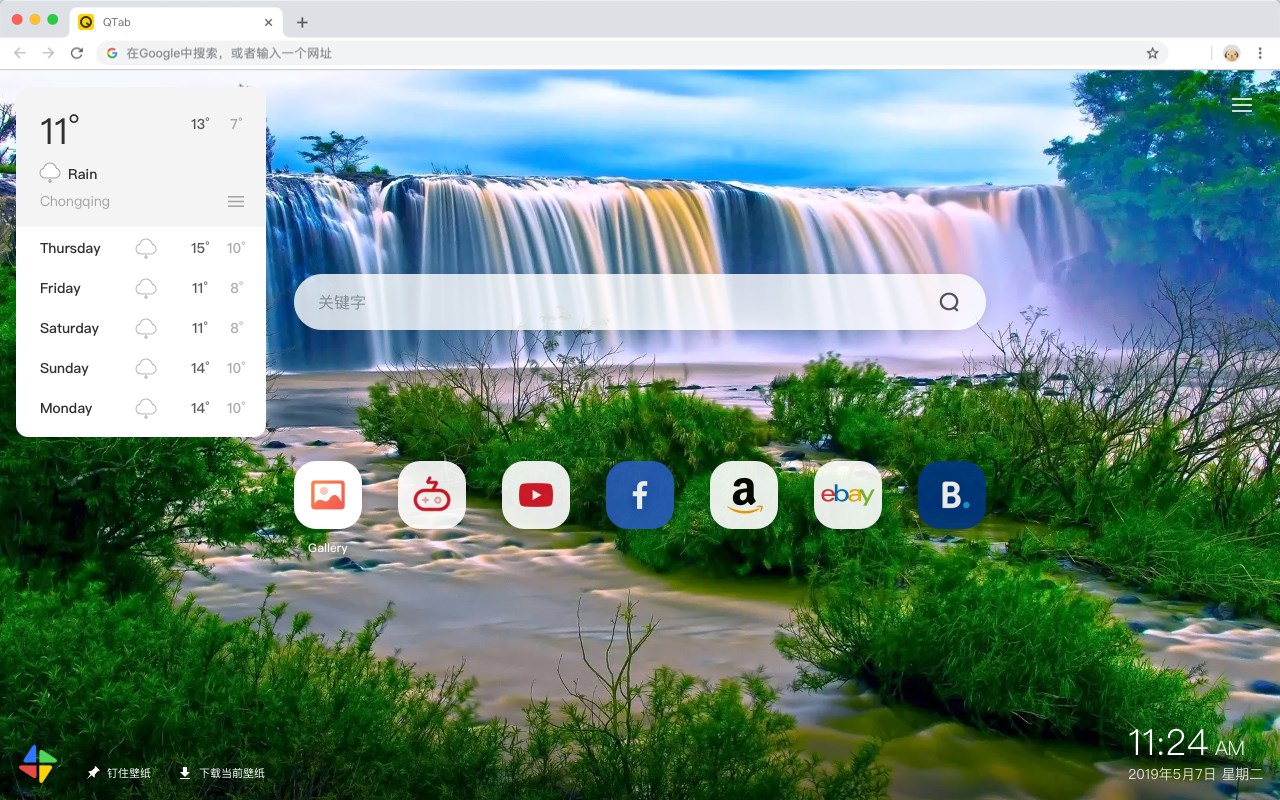Click the current temperature 11°
Image resolution: width=1280 pixels, height=800 pixels.
tap(59, 131)
